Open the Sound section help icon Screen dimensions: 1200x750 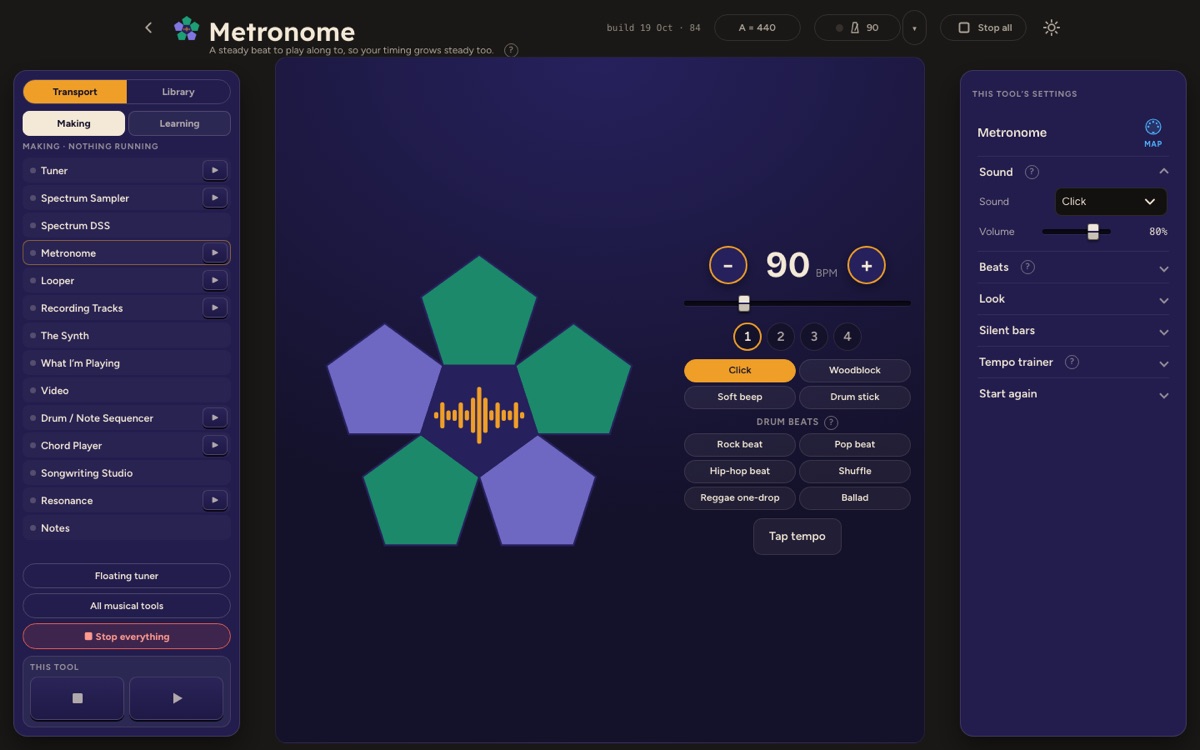[x=1032, y=172]
